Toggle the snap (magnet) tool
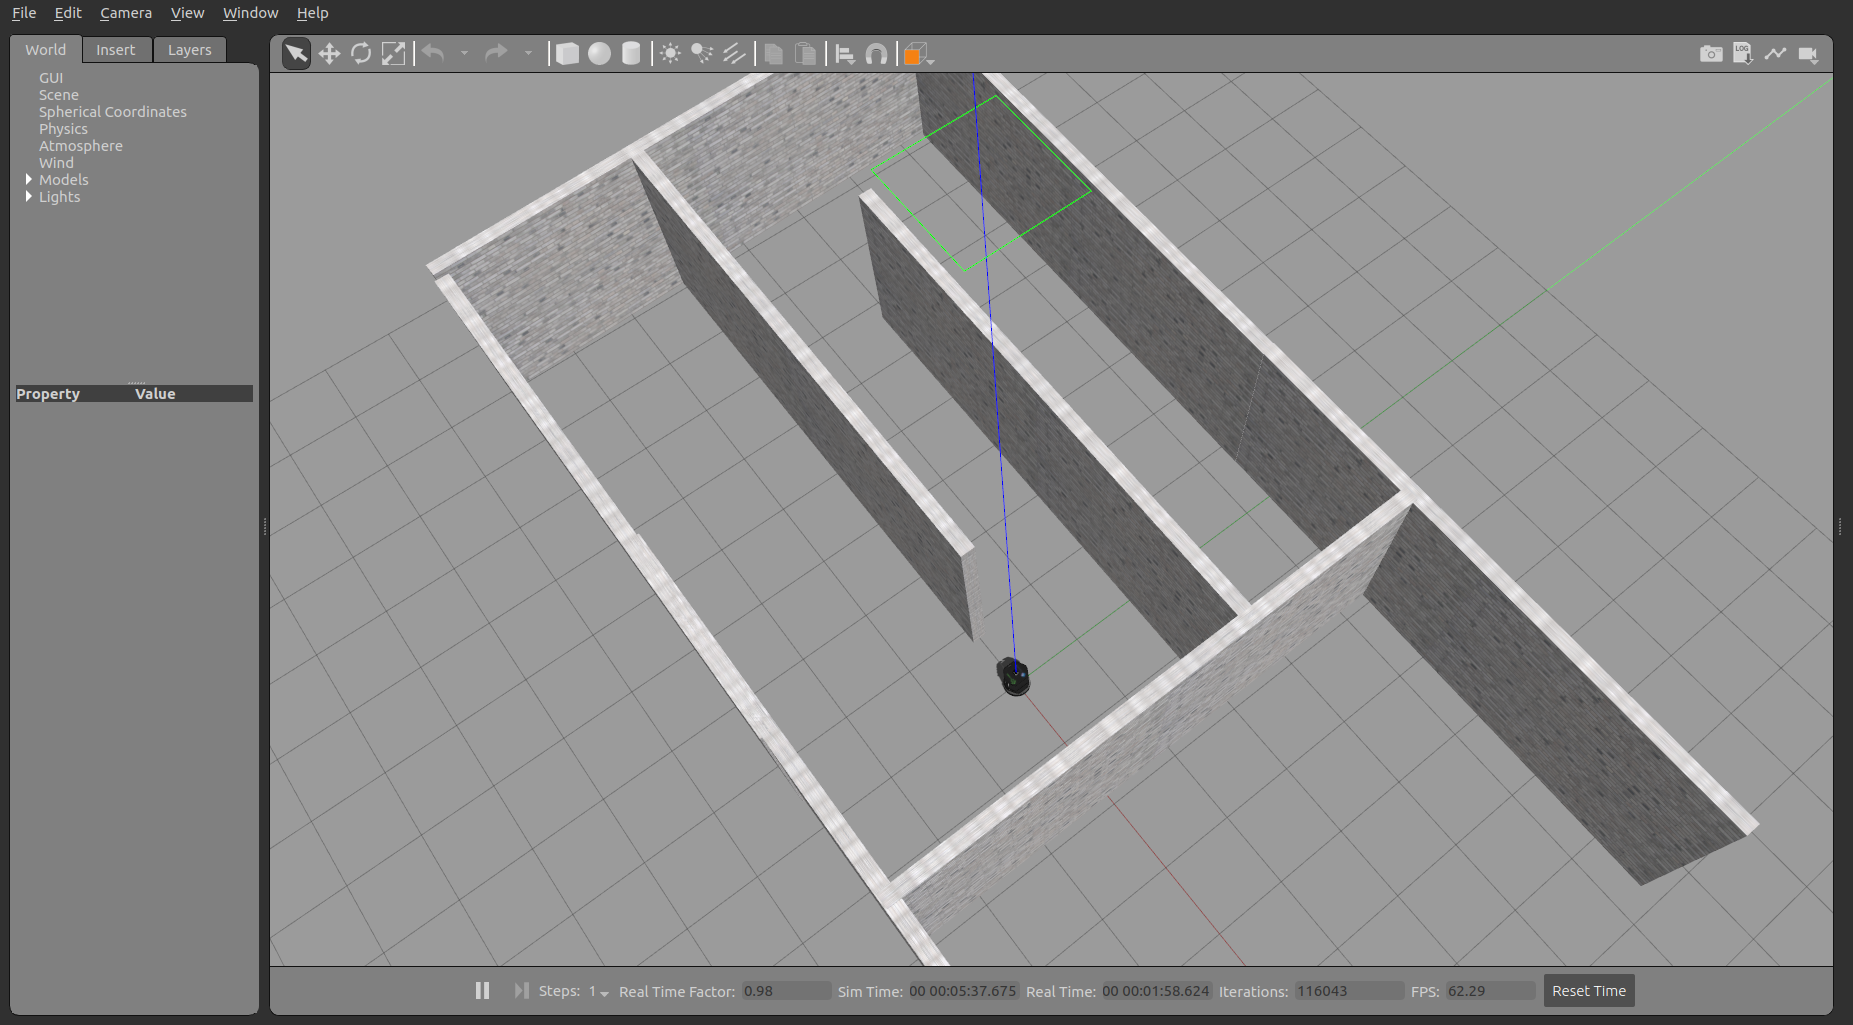The image size is (1853, 1025). 876,54
